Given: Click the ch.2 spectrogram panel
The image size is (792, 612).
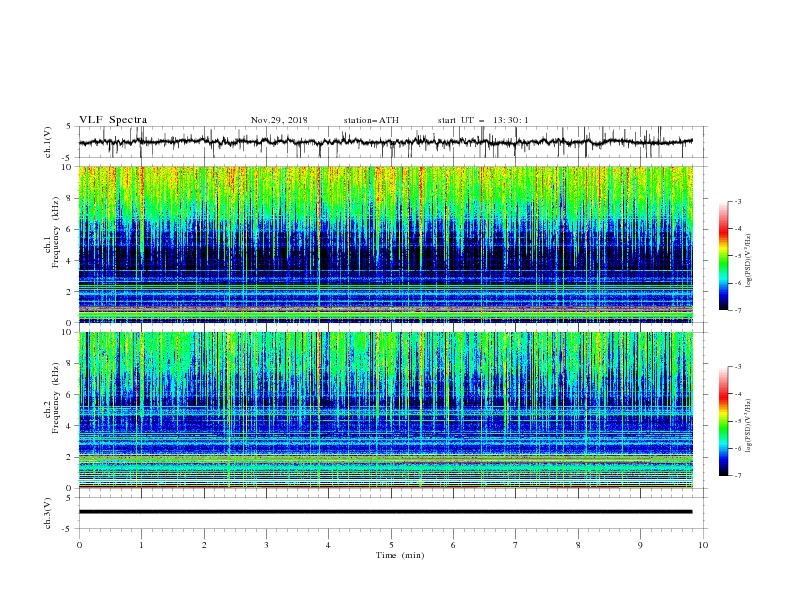Looking at the screenshot, I should click(x=386, y=410).
